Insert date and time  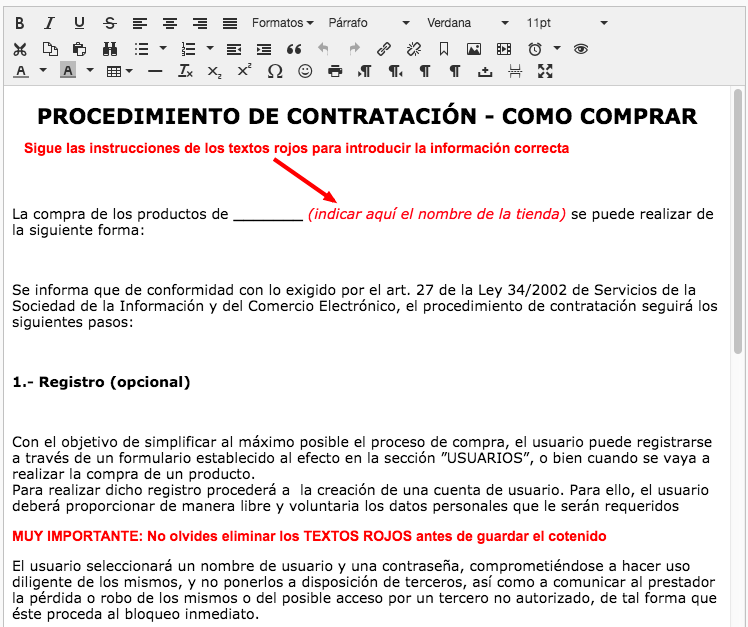click(535, 49)
